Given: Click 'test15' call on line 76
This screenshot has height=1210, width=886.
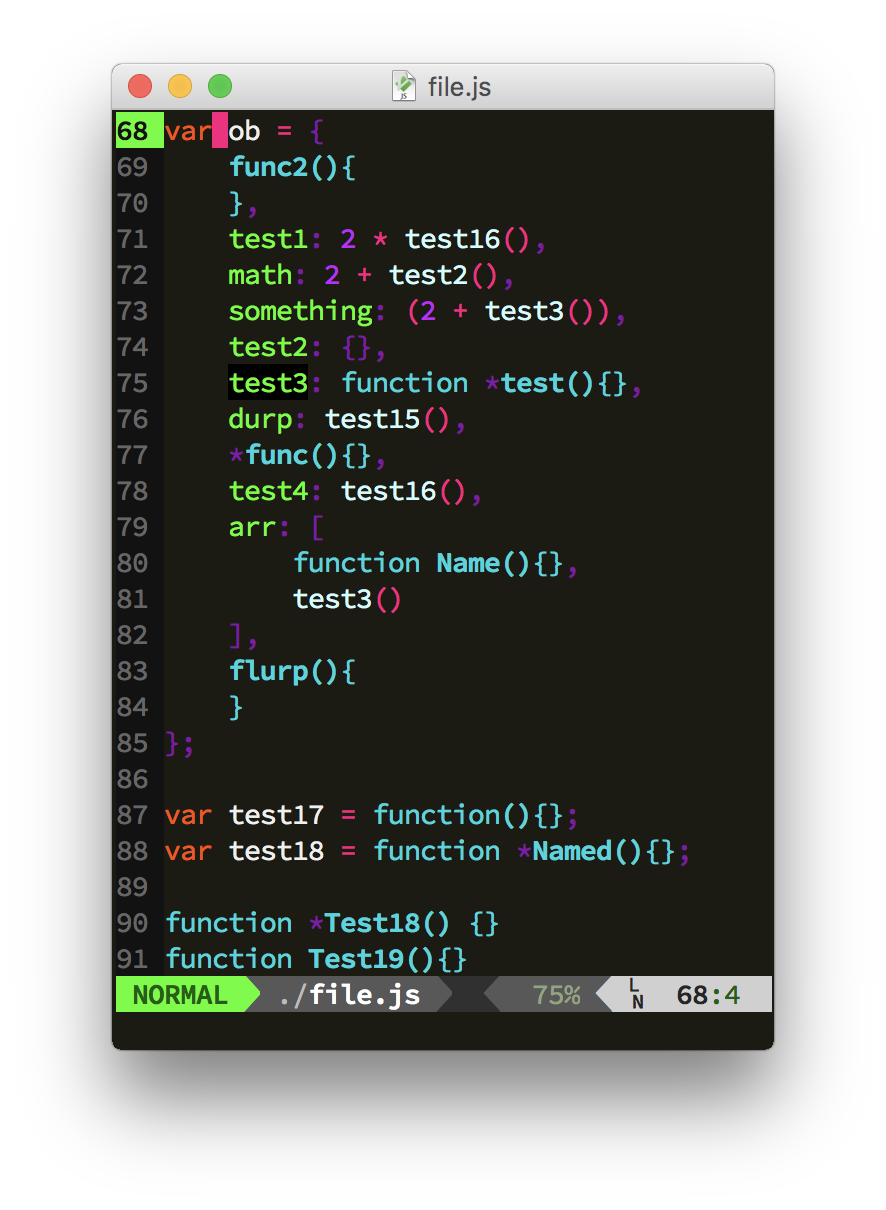Looking at the screenshot, I should coord(373,419).
